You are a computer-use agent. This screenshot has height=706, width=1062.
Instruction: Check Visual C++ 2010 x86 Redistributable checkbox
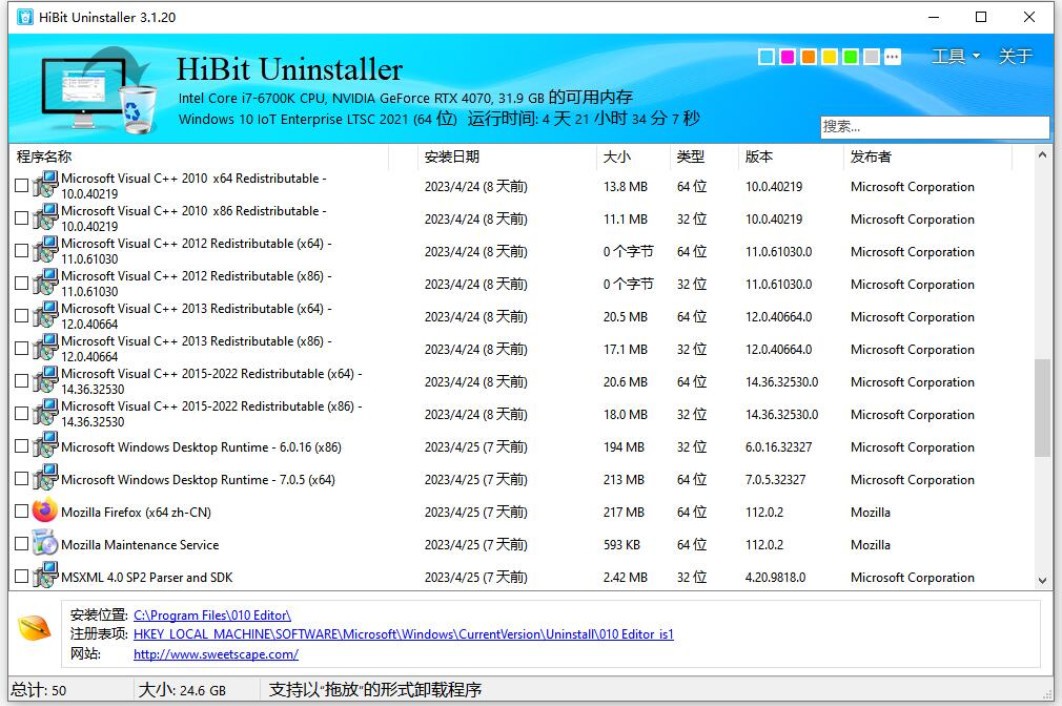click(x=22, y=217)
